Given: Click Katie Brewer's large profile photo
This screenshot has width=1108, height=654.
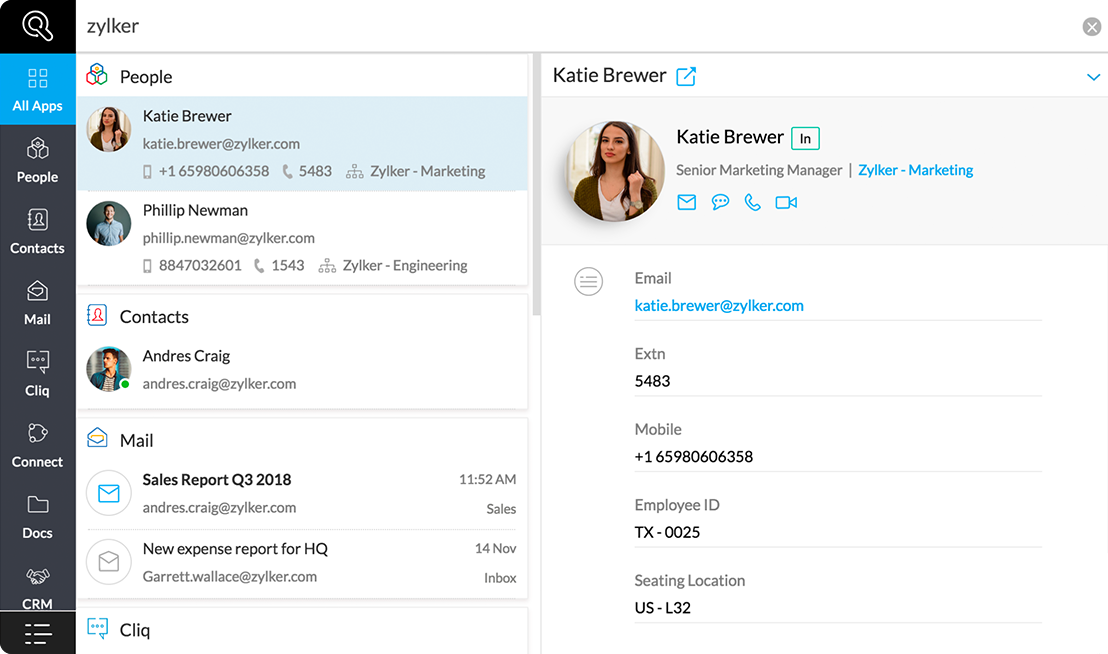Looking at the screenshot, I should 615,171.
